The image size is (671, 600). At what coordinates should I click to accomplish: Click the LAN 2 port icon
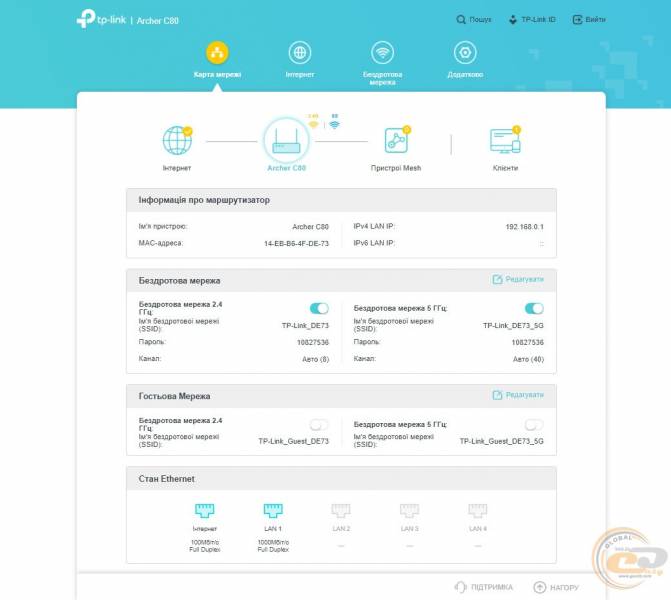341,510
